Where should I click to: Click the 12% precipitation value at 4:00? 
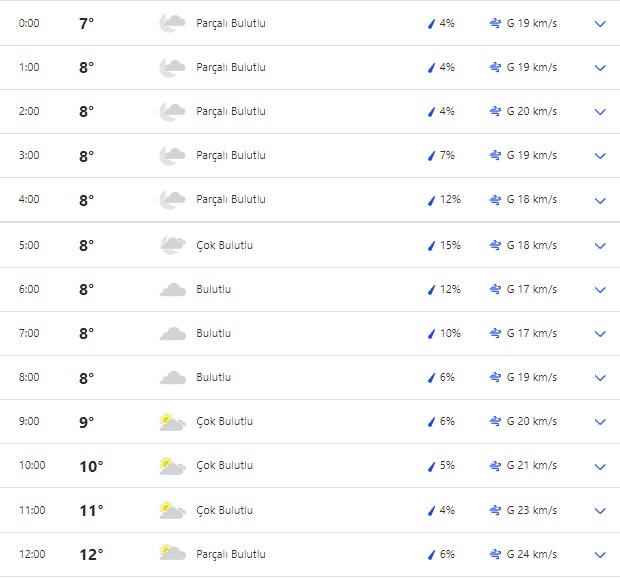[450, 200]
